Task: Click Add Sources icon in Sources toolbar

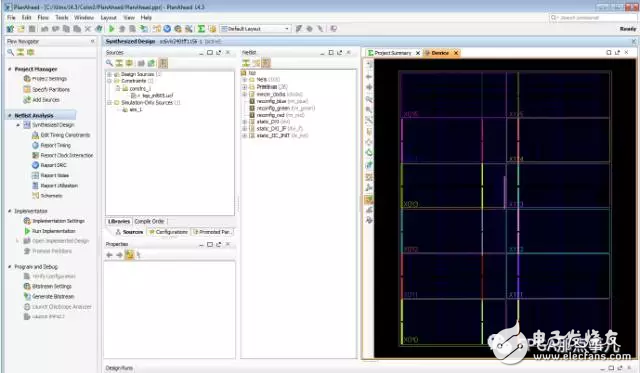Action: pos(151,63)
